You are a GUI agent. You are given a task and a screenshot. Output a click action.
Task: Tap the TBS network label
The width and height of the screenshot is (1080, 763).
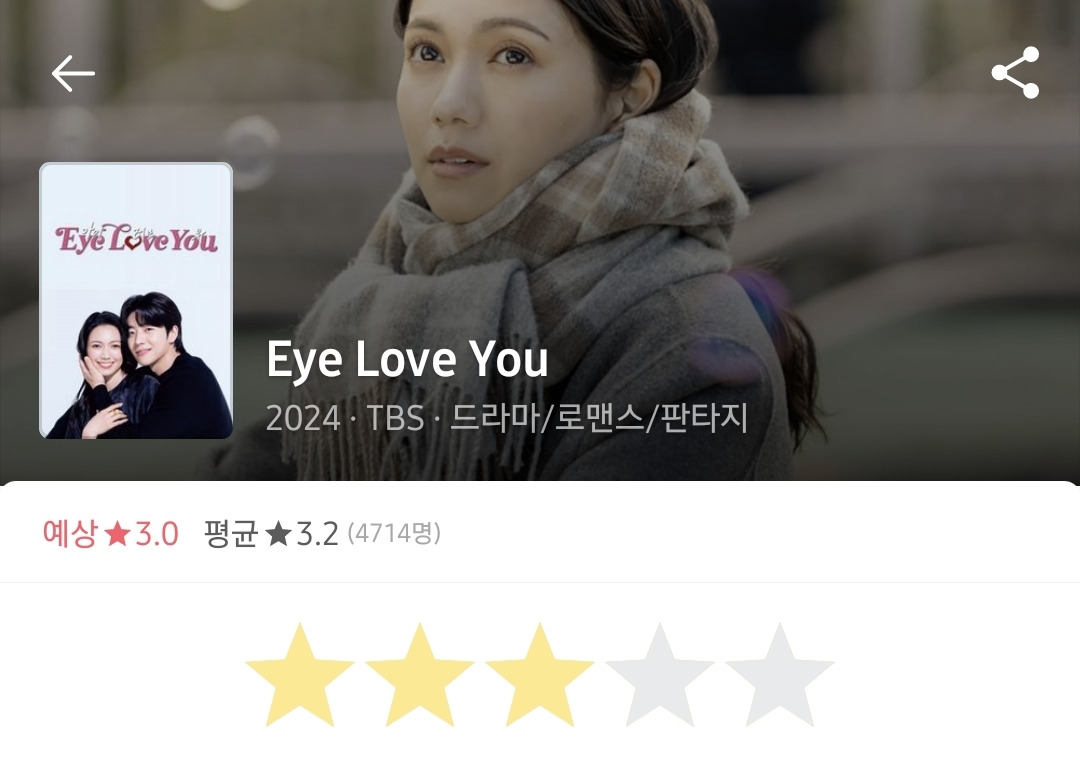395,418
